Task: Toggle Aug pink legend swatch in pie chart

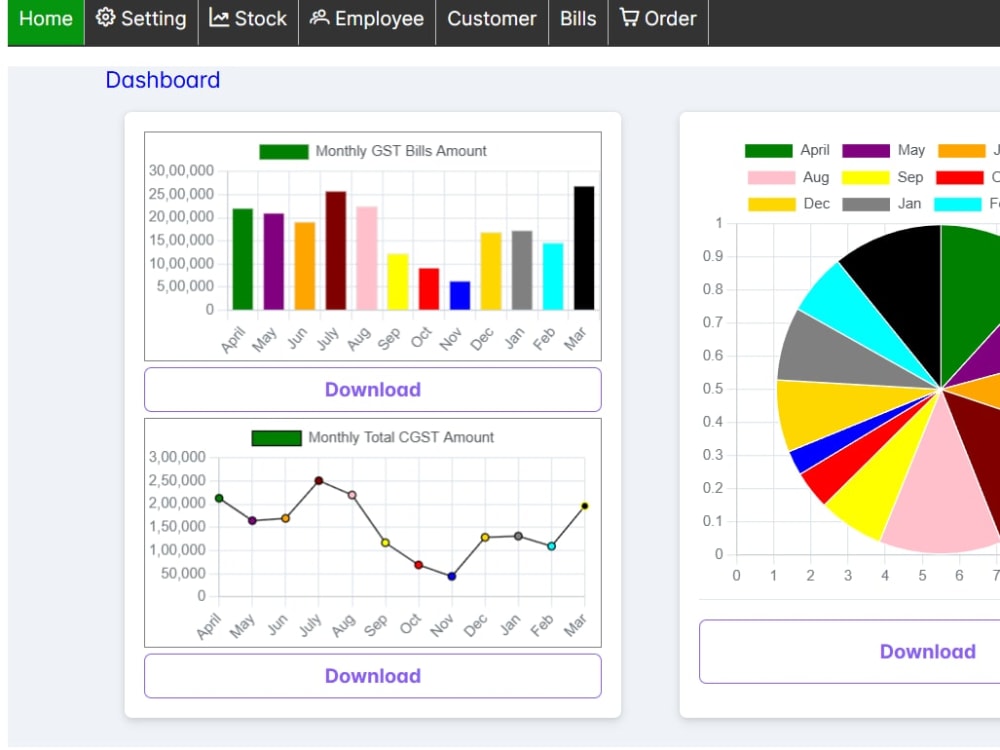Action: [772, 177]
